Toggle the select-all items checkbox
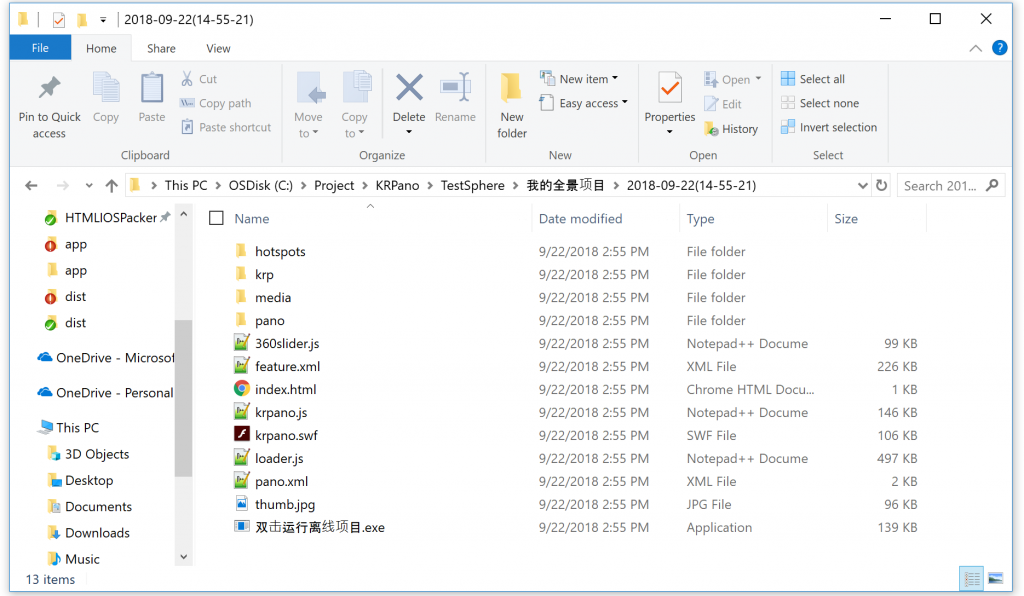The height and width of the screenshot is (596, 1024). [216, 218]
